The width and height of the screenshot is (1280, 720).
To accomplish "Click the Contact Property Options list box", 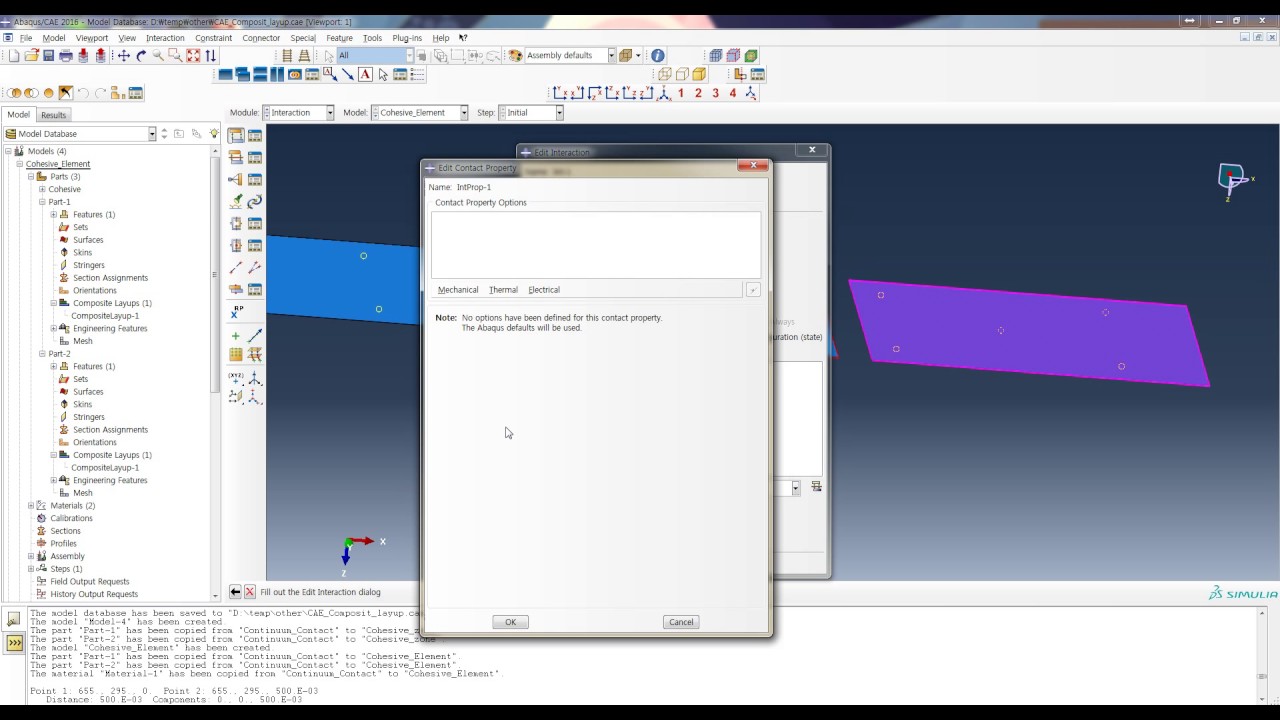I will pyautogui.click(x=596, y=245).
